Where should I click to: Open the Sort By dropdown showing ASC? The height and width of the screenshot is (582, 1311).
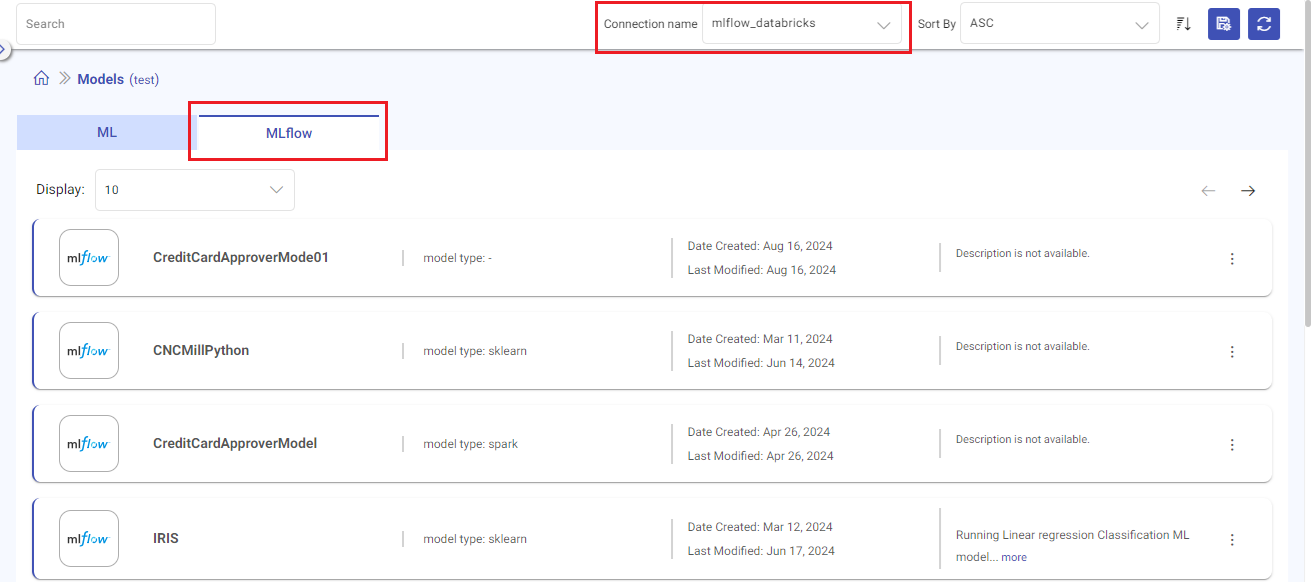(x=1058, y=22)
